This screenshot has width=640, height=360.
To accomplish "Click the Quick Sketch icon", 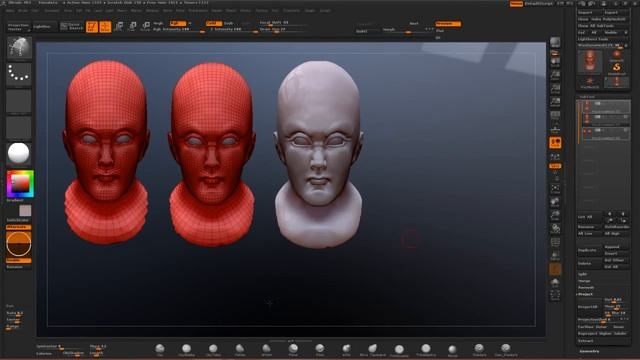I will [x=71, y=27].
